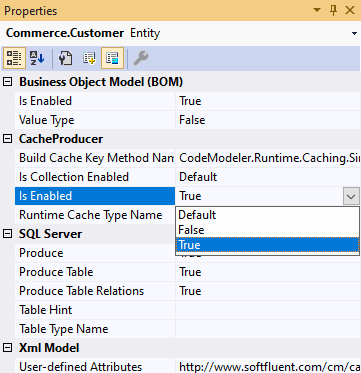The image size is (361, 373).
Task: Click the Is Collection Enabled Default value
Action: click(268, 177)
